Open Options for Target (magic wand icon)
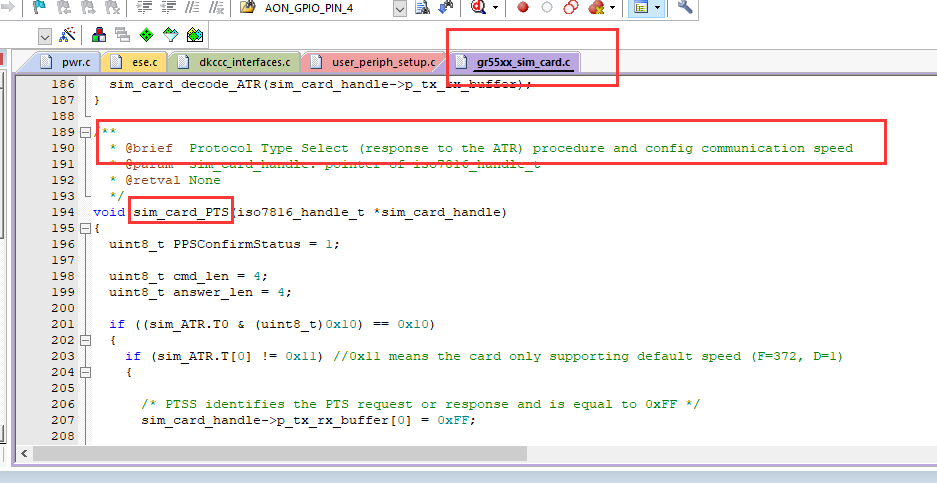This screenshot has height=483, width=937. point(67,35)
